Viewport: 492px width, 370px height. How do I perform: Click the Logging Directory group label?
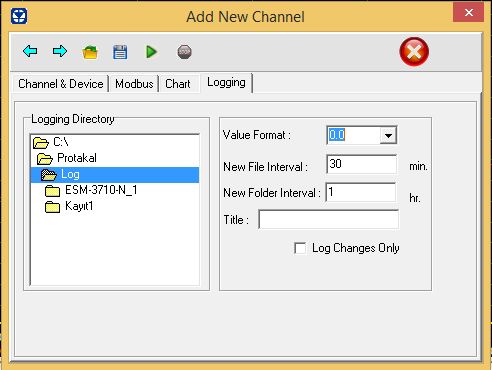[73, 119]
